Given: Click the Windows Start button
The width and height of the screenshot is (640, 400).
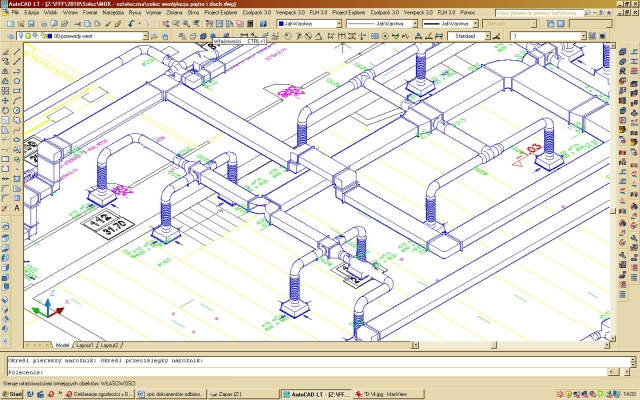Looking at the screenshot, I should point(12,394).
